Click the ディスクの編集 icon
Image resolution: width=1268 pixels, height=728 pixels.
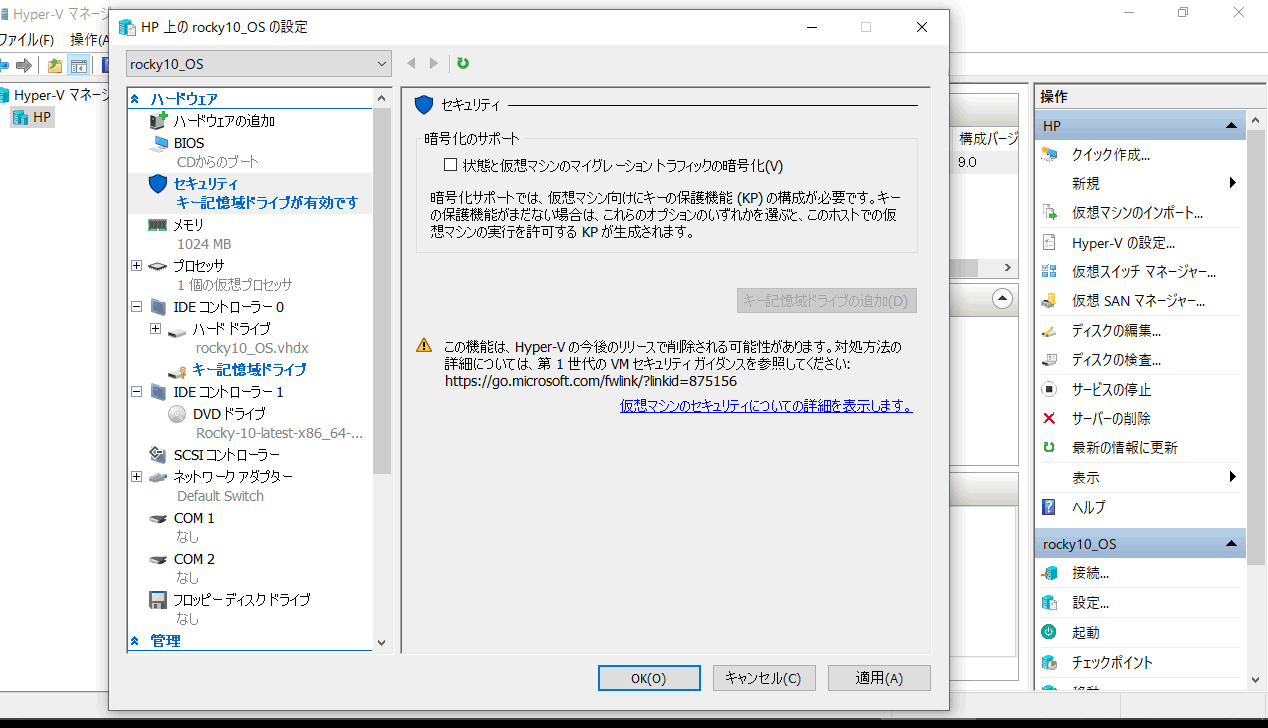(1049, 330)
